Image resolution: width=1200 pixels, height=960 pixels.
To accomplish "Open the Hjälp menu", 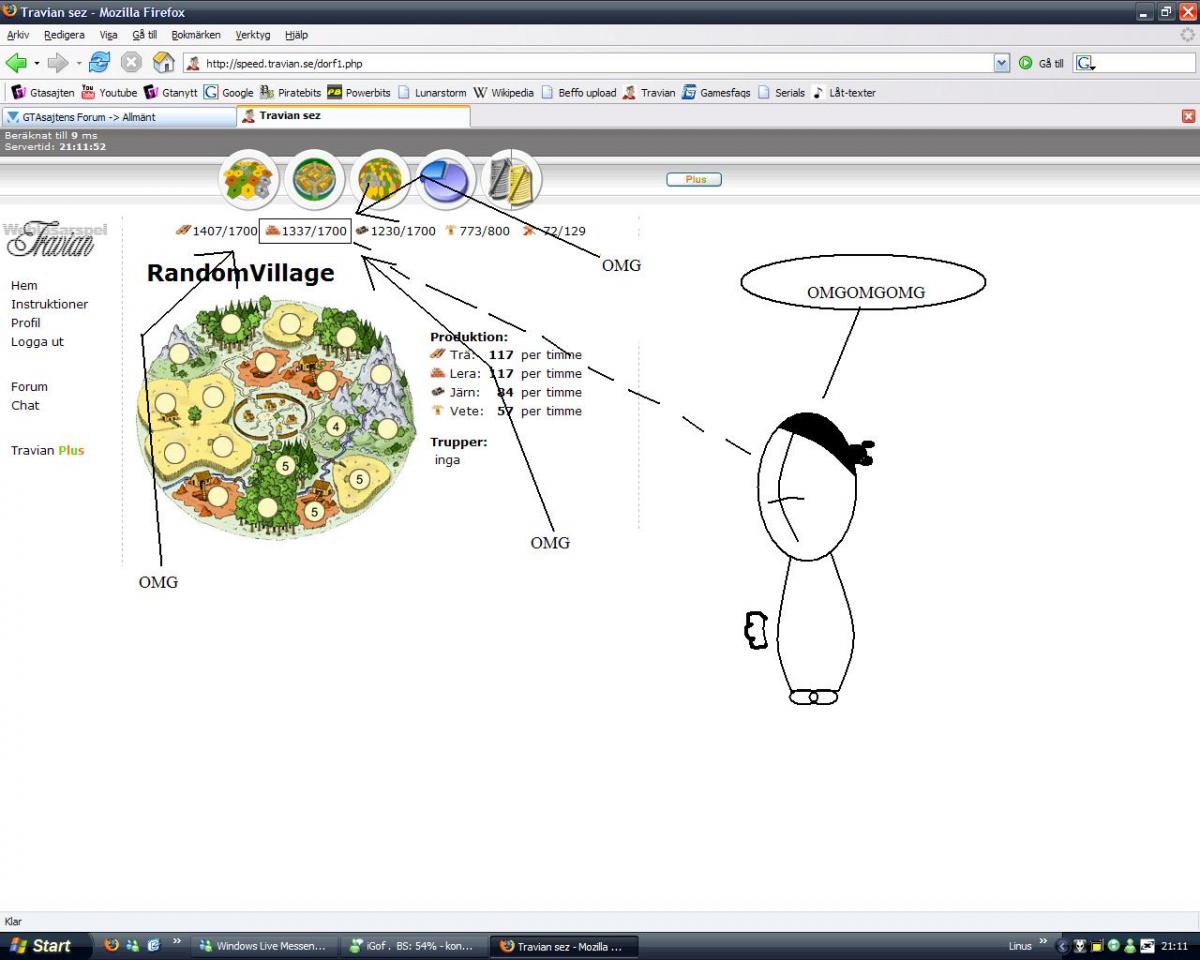I will pyautogui.click(x=296, y=34).
